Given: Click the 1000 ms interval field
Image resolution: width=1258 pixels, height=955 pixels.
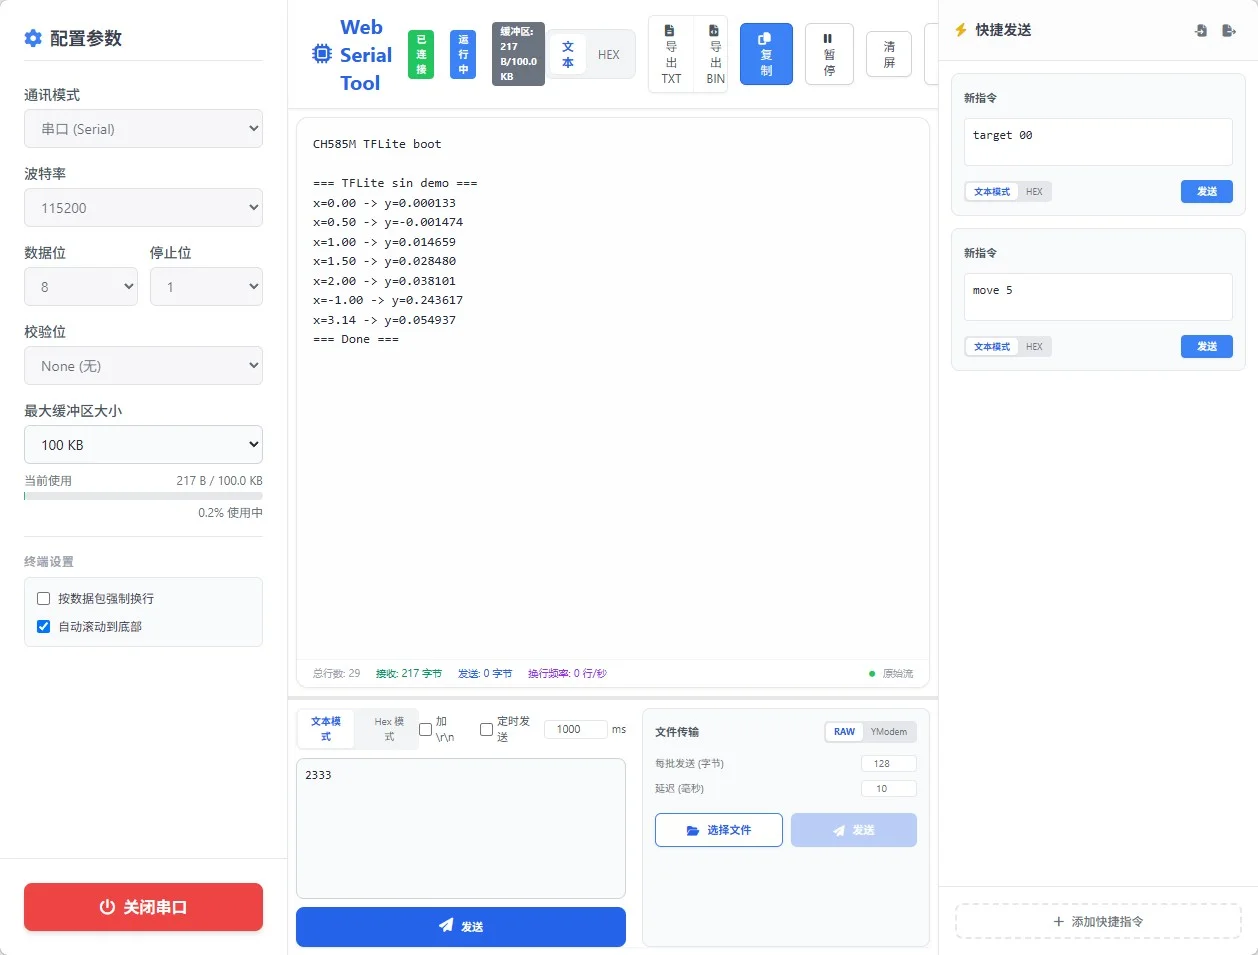Looking at the screenshot, I should [575, 730].
